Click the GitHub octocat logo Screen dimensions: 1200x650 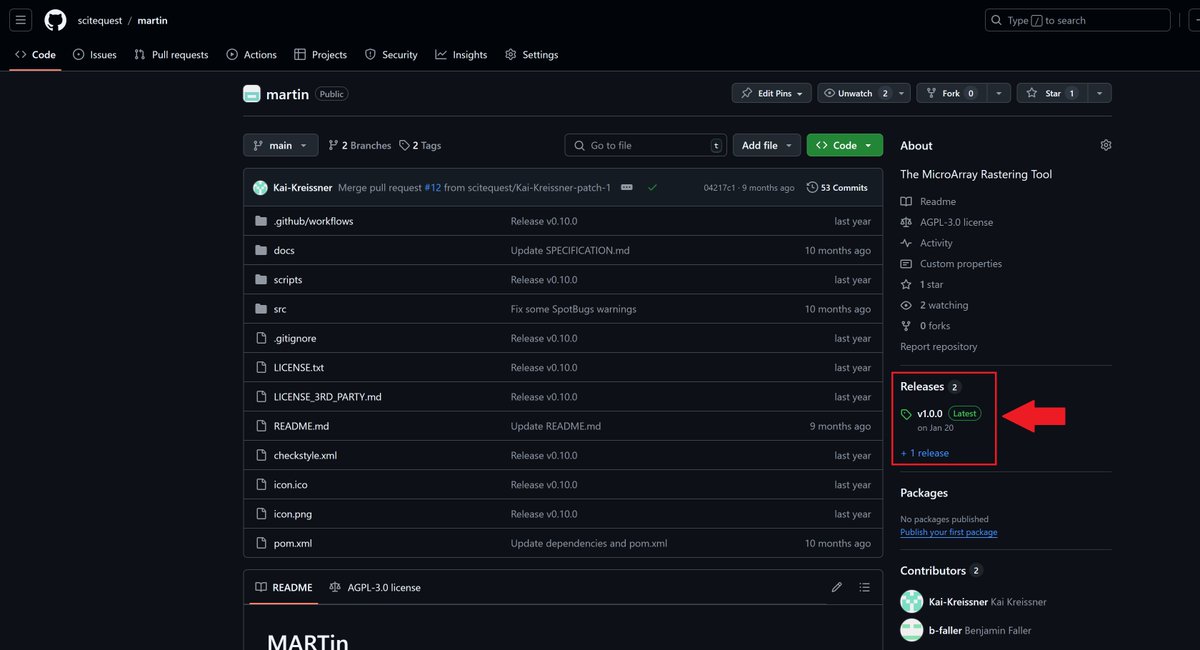click(55, 20)
